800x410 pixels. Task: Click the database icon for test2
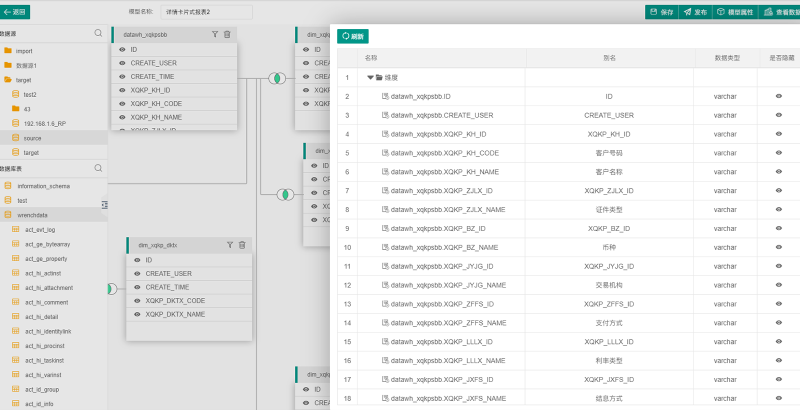[x=15, y=94]
